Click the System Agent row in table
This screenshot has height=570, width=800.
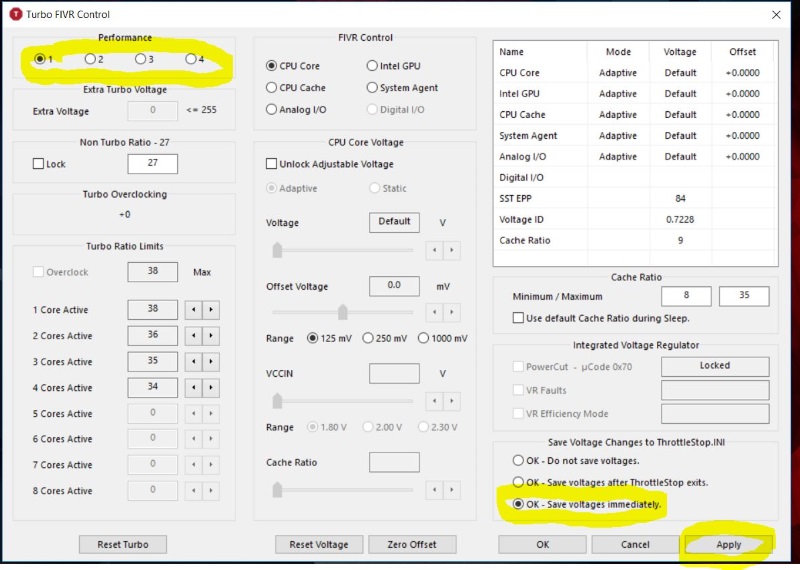click(635, 135)
